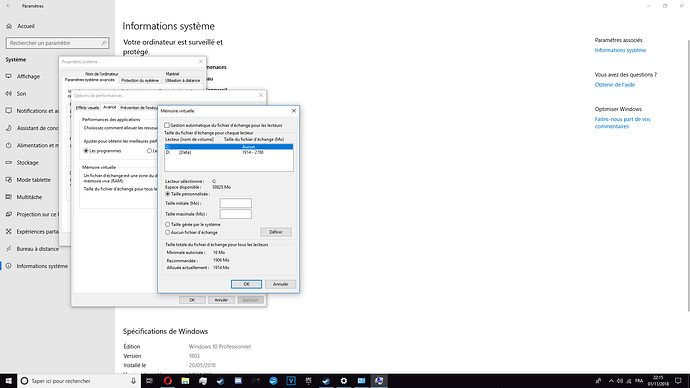Enable automatic paging file management checkbox

167,125
